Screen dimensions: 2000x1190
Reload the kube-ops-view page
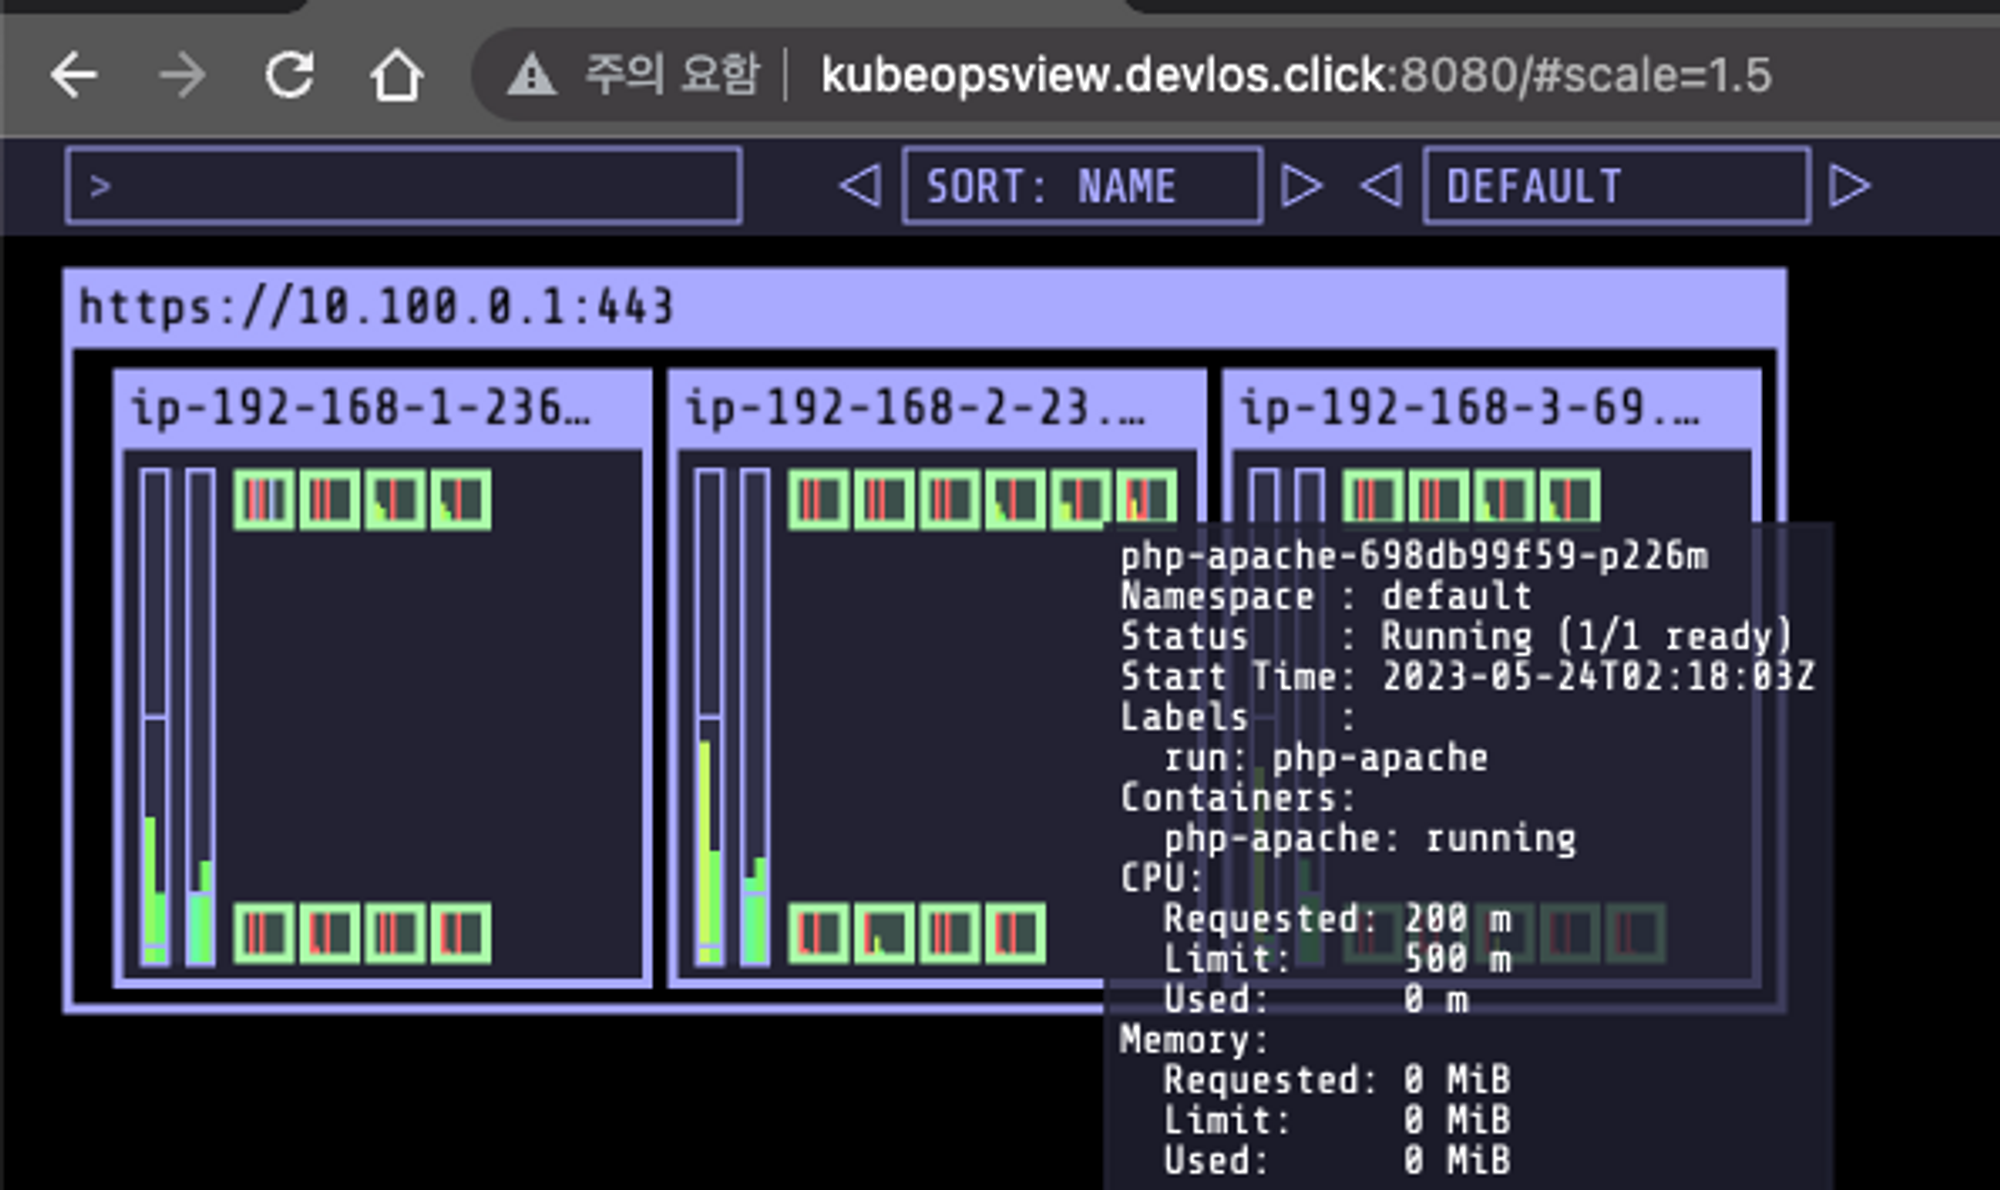pyautogui.click(x=290, y=75)
